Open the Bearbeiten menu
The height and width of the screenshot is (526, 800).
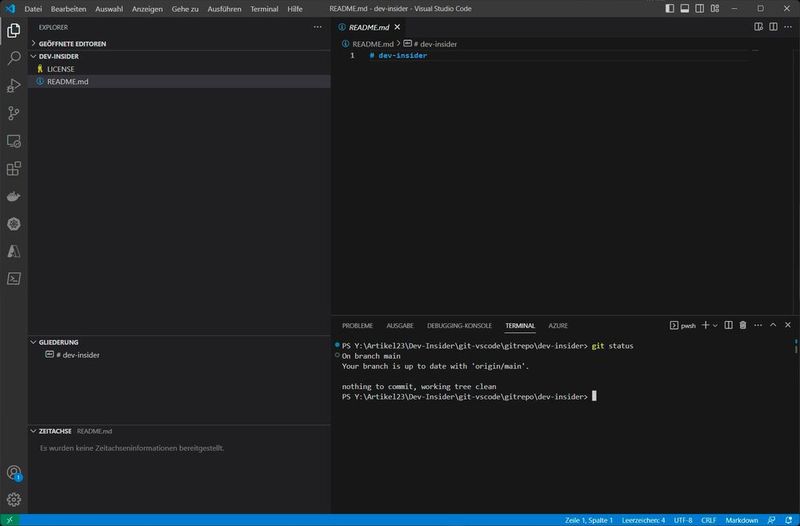[x=68, y=9]
